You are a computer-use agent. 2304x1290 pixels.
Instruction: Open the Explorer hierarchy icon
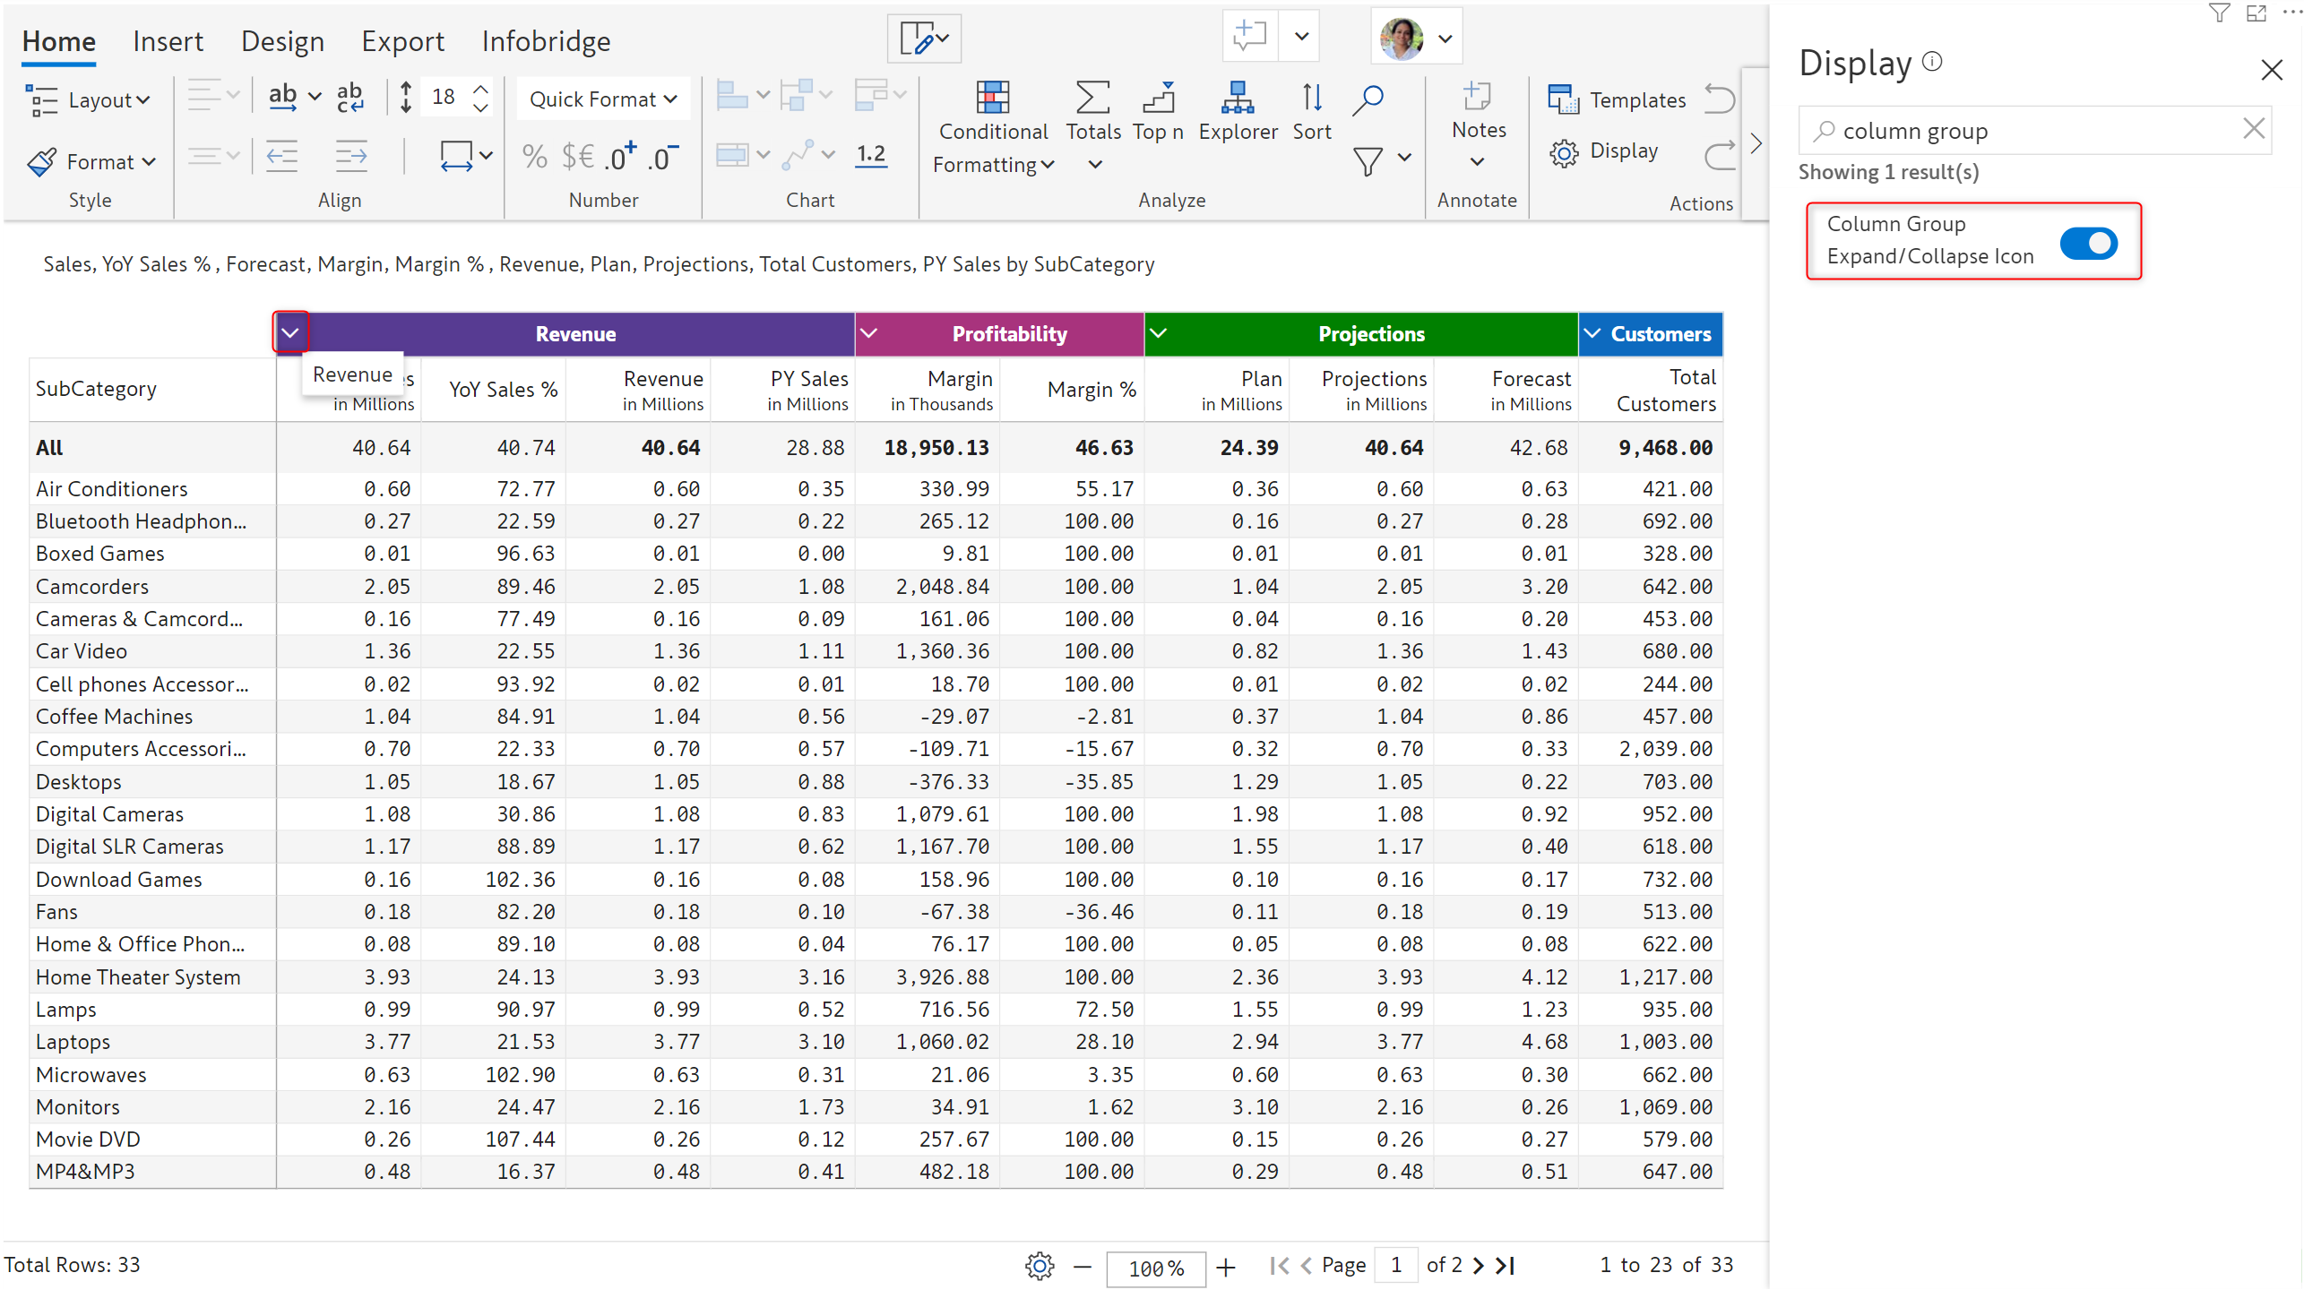tap(1237, 99)
